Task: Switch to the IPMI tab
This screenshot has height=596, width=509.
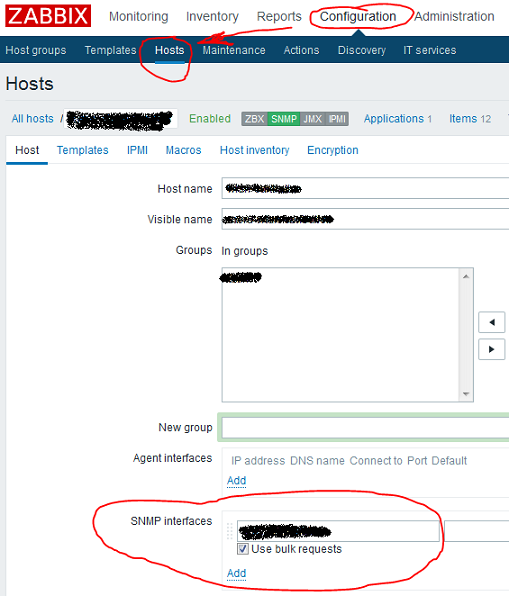Action: (x=137, y=150)
